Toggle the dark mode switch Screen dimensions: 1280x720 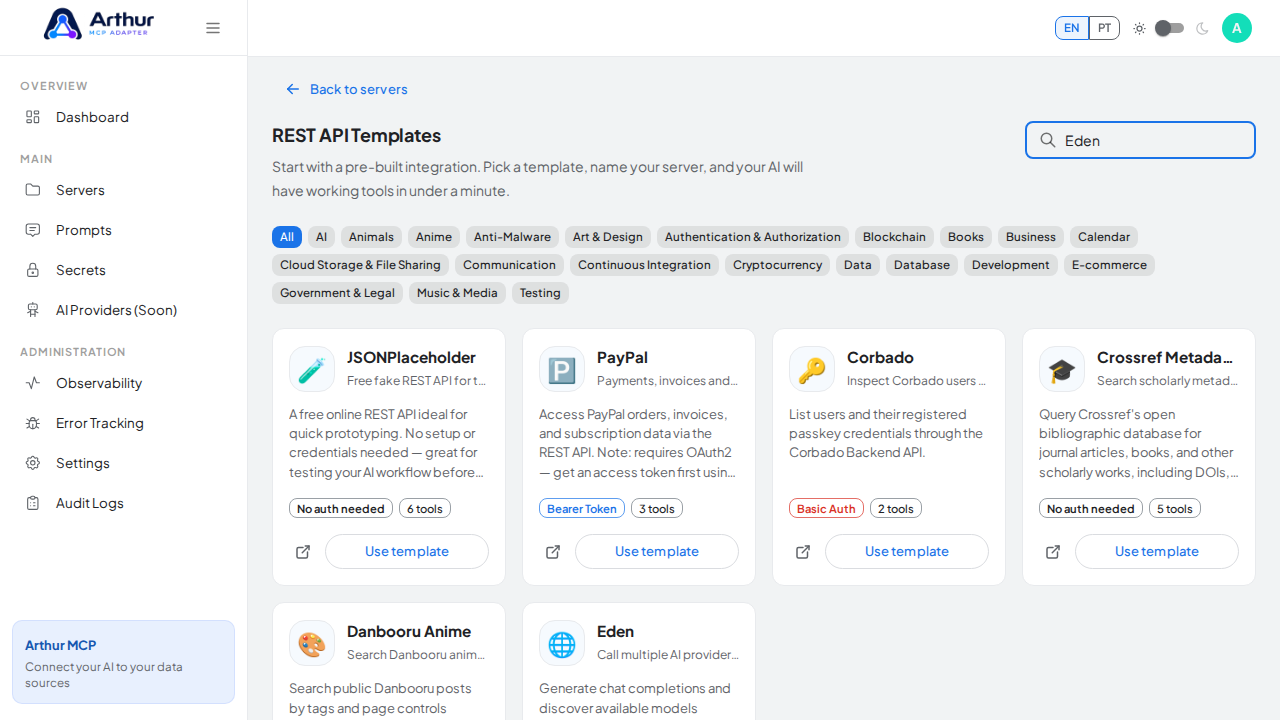(1170, 28)
